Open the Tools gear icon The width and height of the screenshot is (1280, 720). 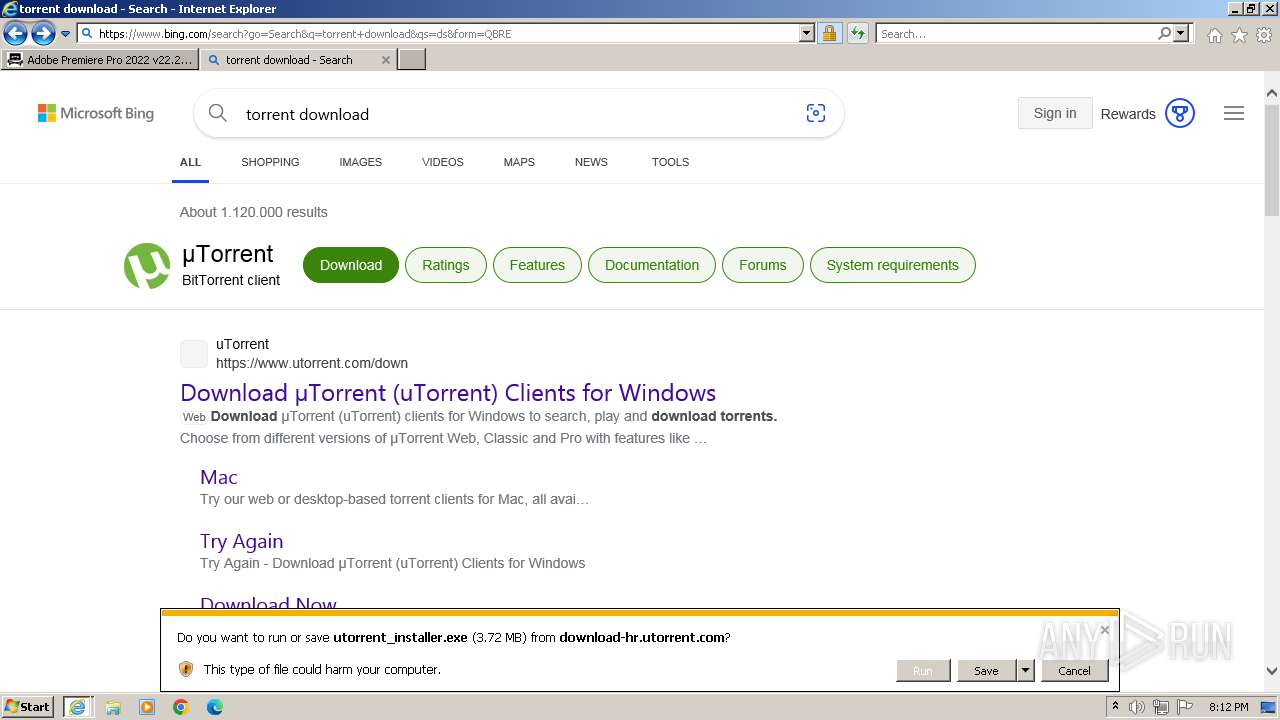pyautogui.click(x=1264, y=35)
